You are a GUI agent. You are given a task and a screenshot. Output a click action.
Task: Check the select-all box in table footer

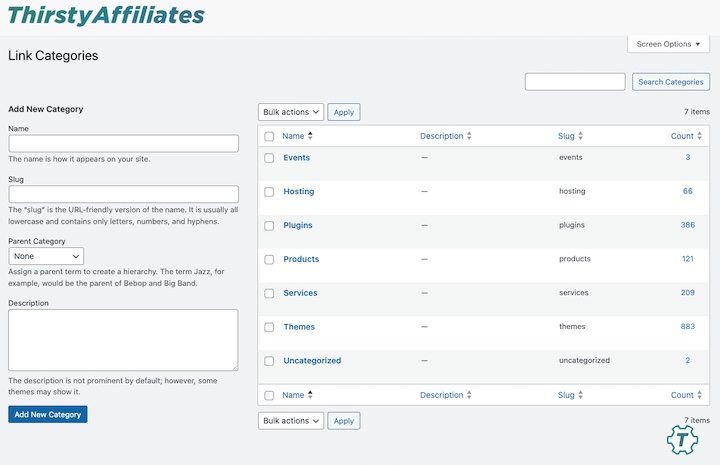(x=269, y=395)
